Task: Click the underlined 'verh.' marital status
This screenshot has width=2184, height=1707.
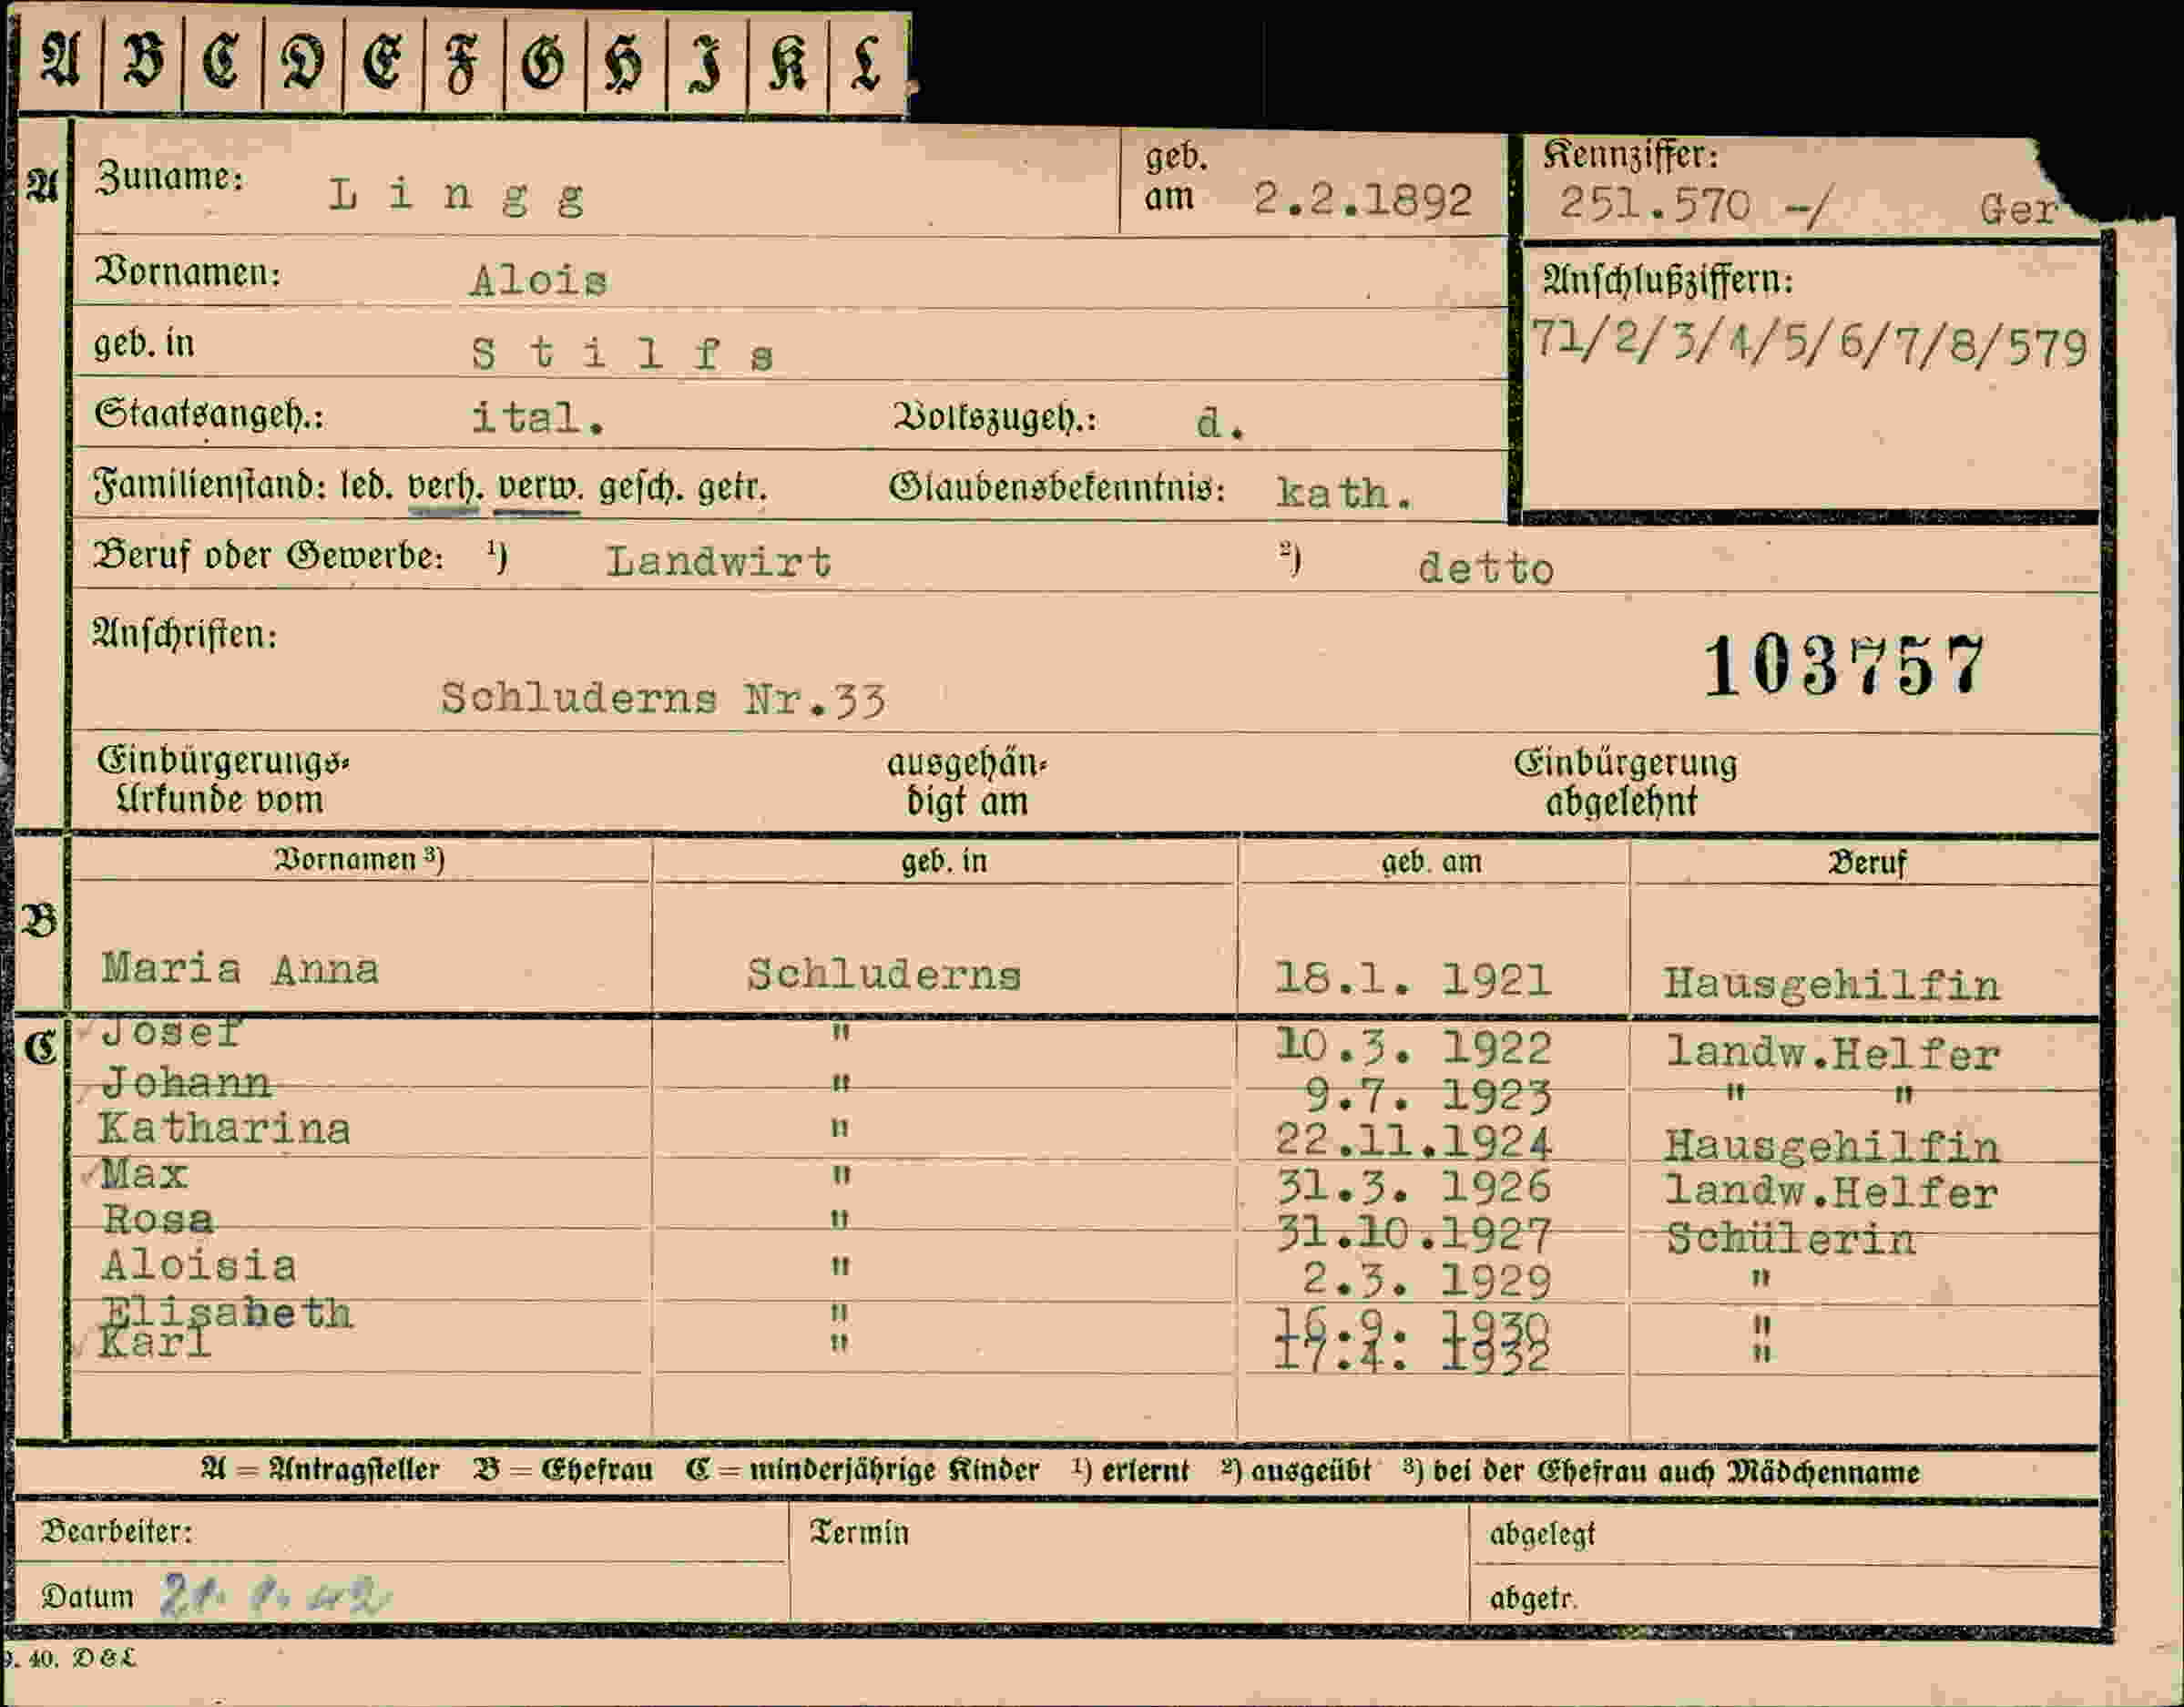Action: click(445, 488)
